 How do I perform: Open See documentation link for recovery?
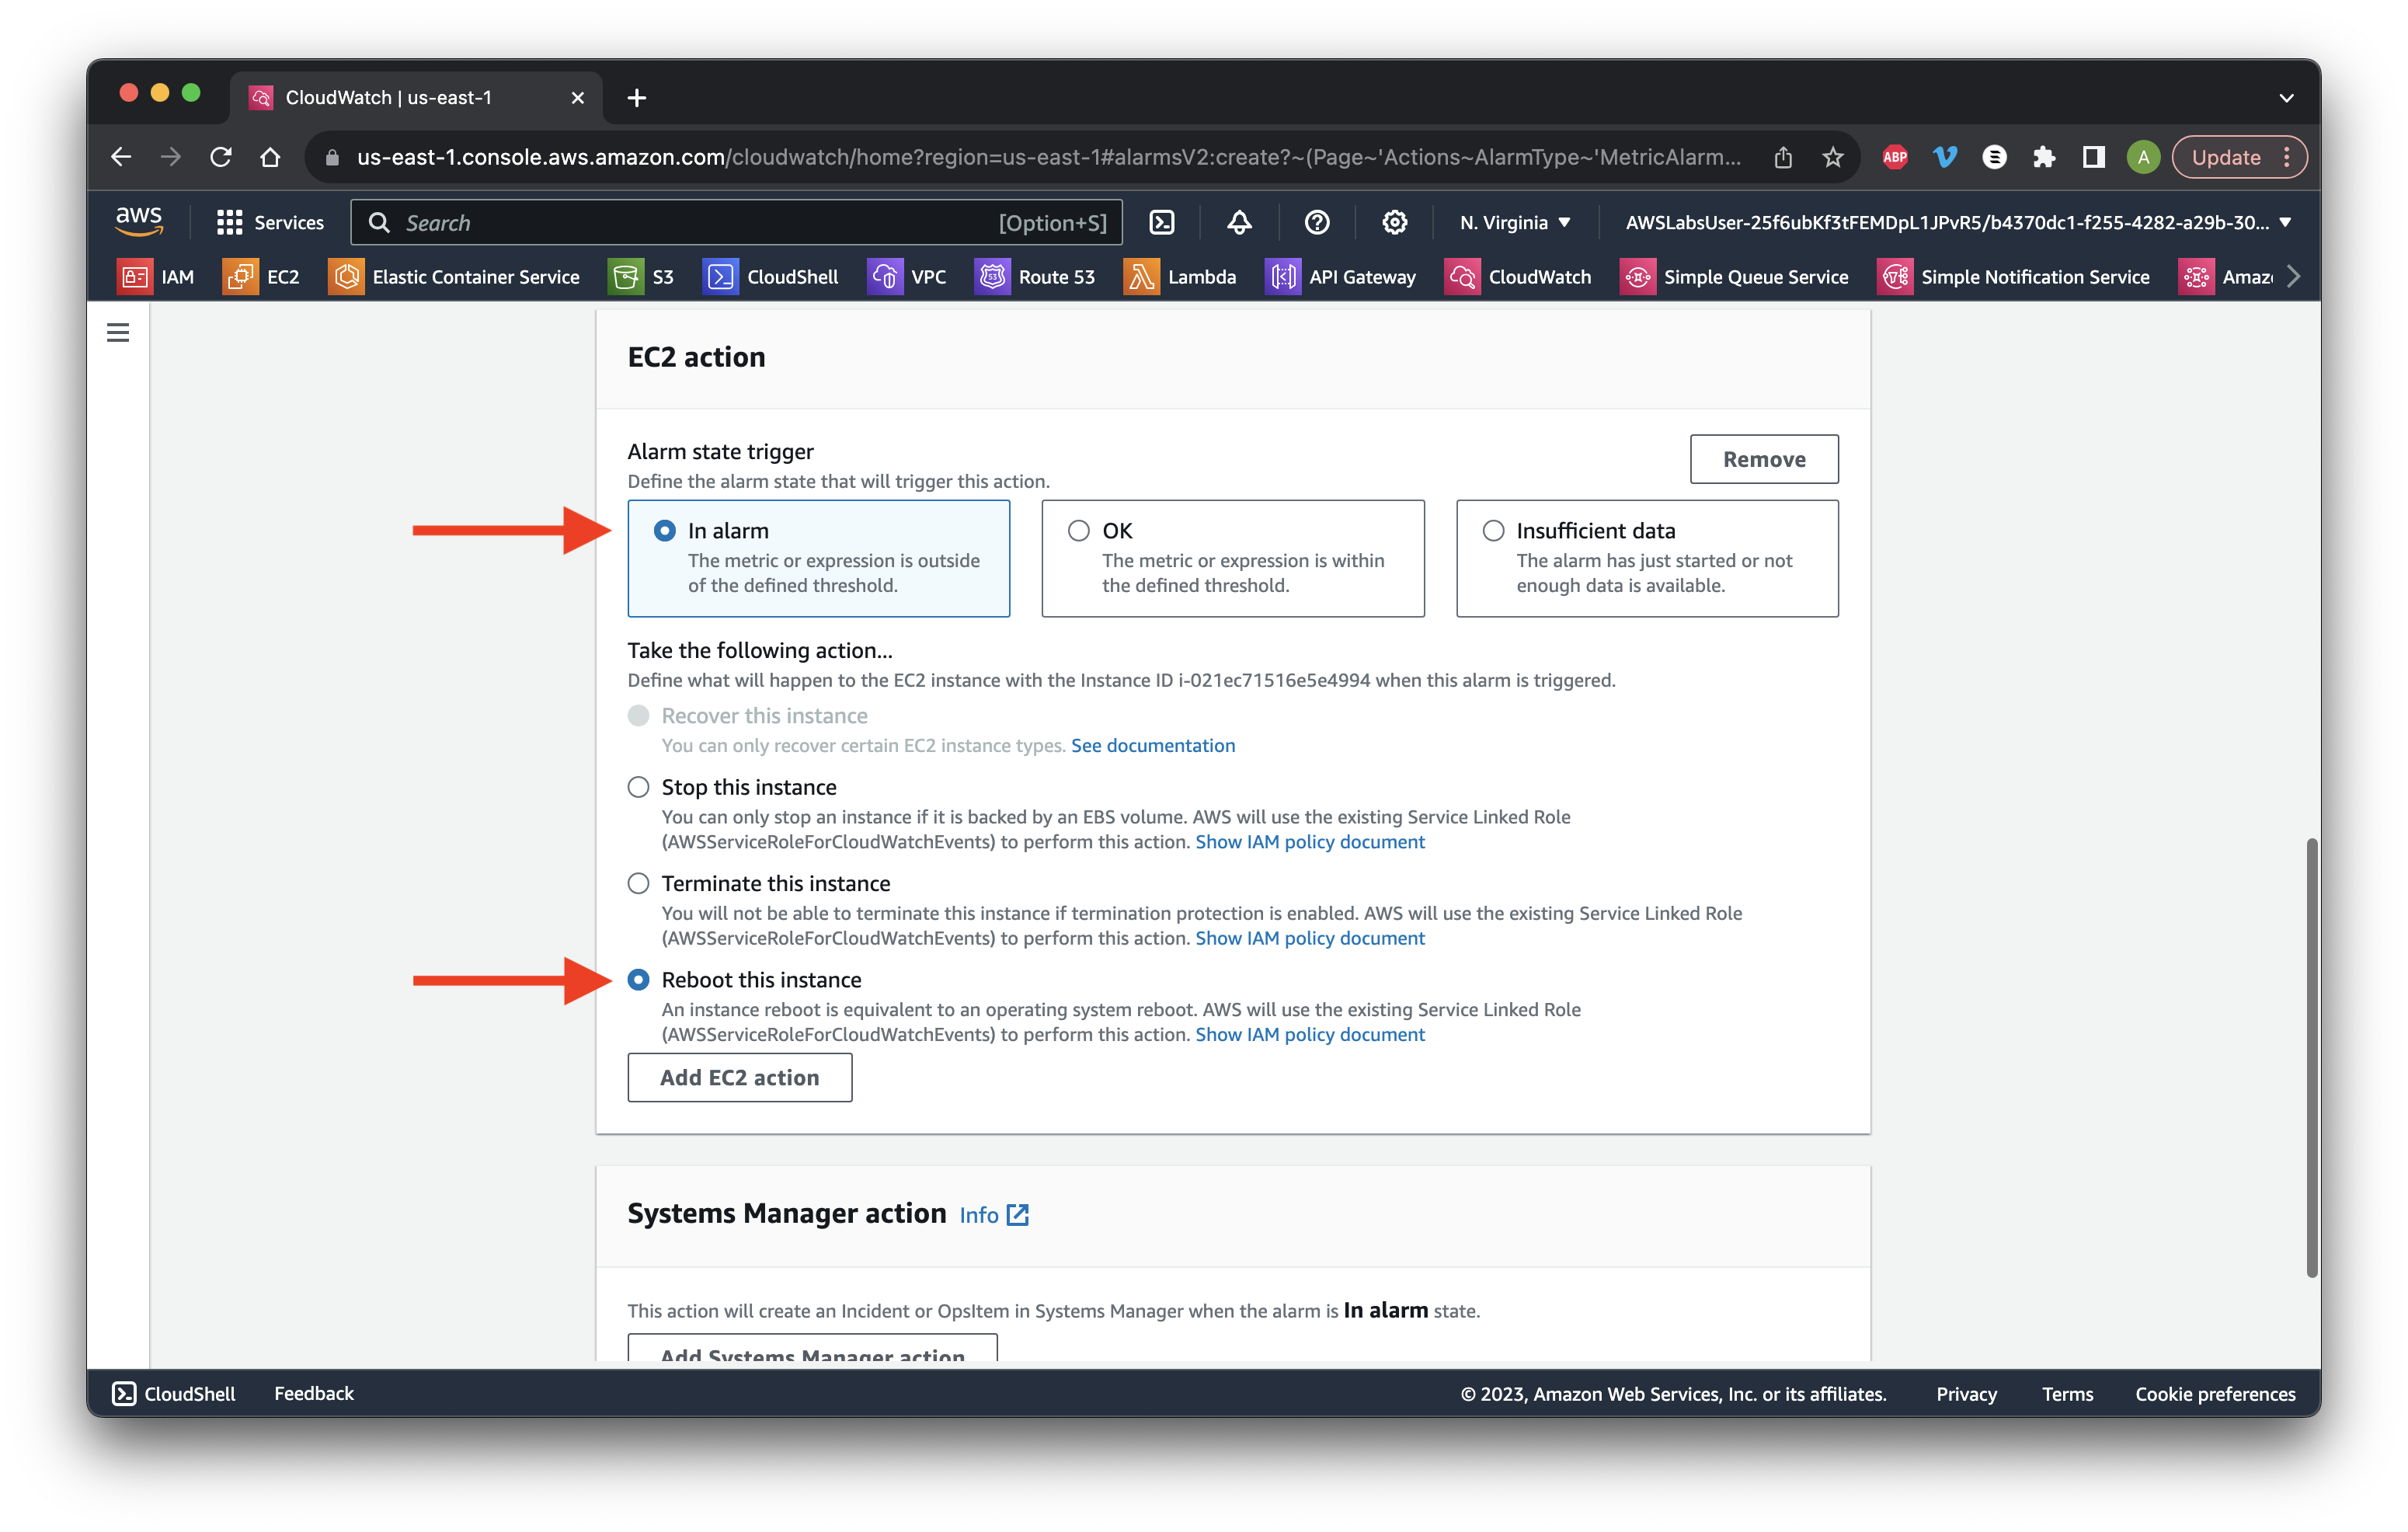tap(1152, 745)
